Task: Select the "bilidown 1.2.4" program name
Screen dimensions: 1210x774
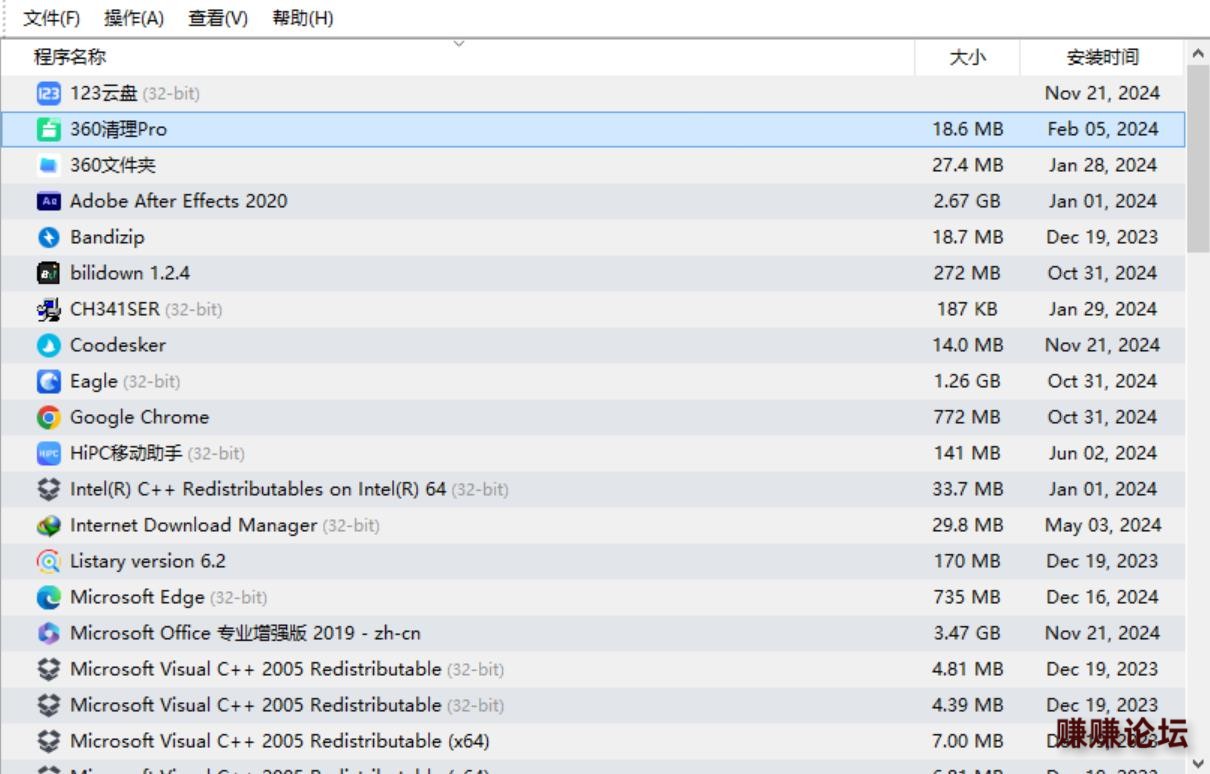Action: (130, 273)
